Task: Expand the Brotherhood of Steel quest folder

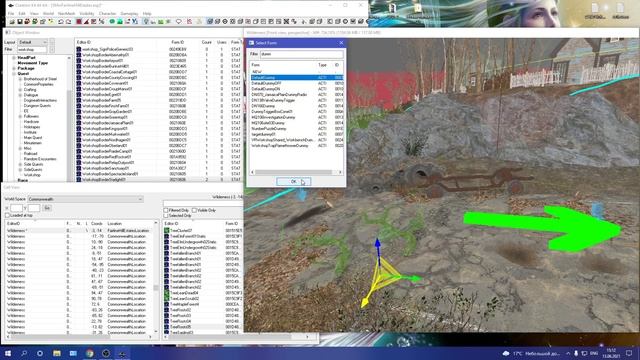Action: pos(20,79)
